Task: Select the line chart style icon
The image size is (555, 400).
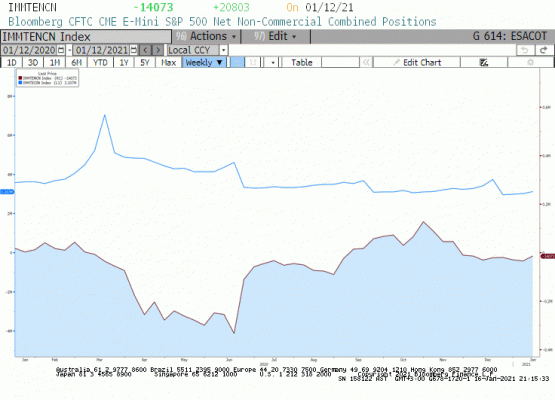Action: pyautogui.click(x=238, y=62)
